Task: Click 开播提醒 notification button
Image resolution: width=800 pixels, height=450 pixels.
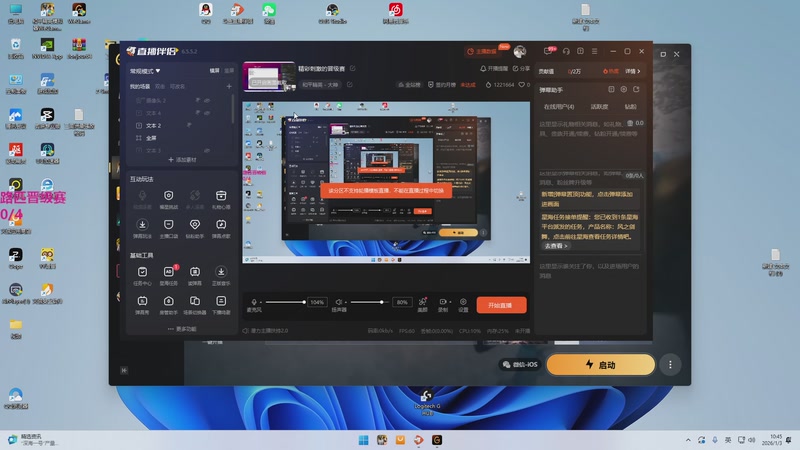Action: coord(494,68)
